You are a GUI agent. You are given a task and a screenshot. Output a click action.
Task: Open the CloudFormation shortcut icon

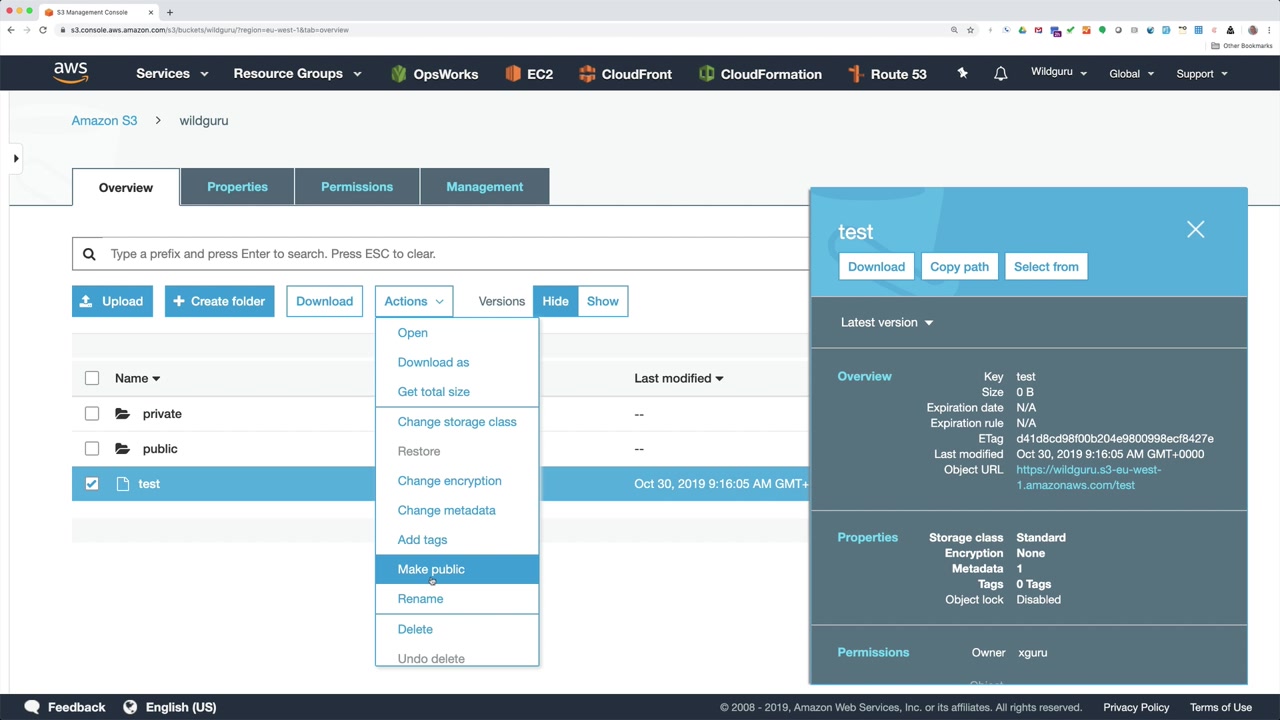(x=707, y=74)
